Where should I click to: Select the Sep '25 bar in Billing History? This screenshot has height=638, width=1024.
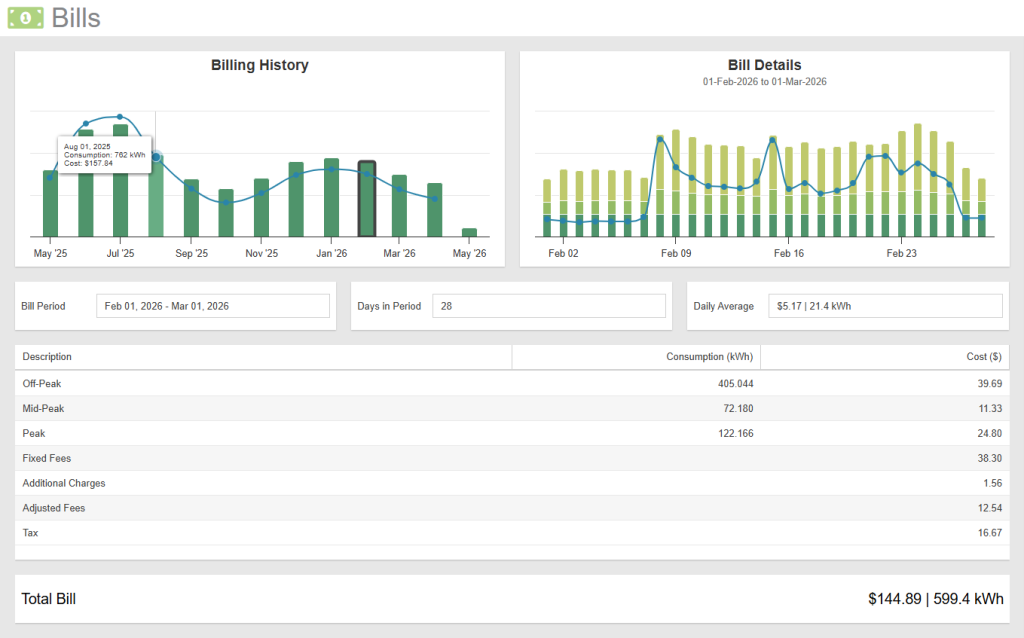coord(191,208)
